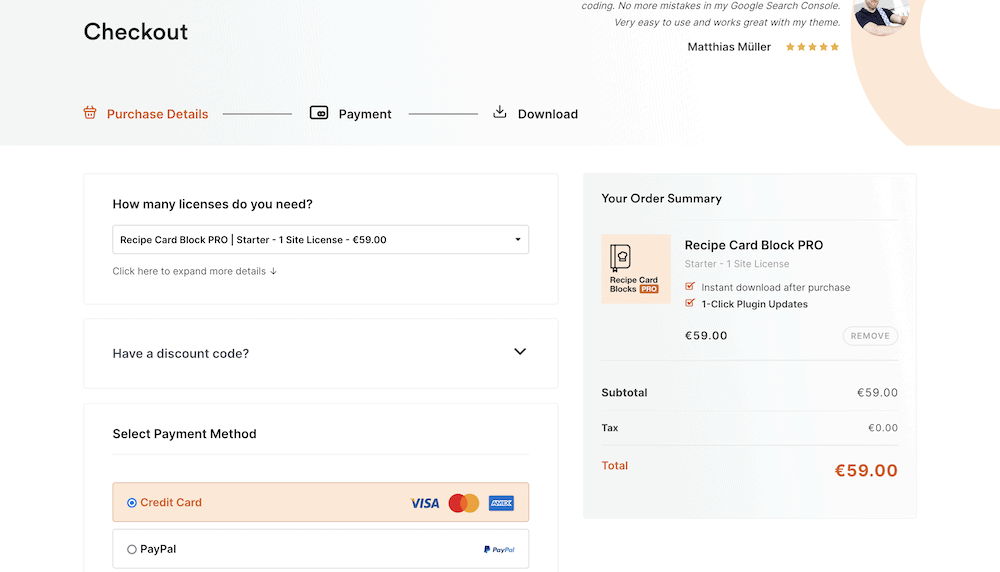Click the product price €59.00 beside Remove
This screenshot has width=1000, height=572.
(706, 335)
